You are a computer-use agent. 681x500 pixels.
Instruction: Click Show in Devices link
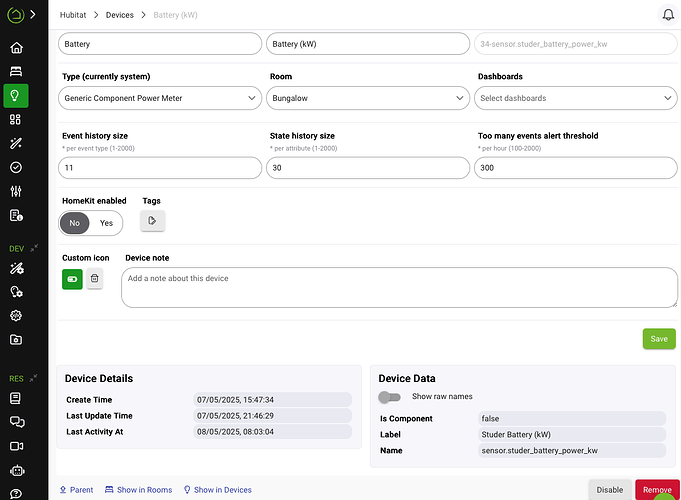(218, 490)
